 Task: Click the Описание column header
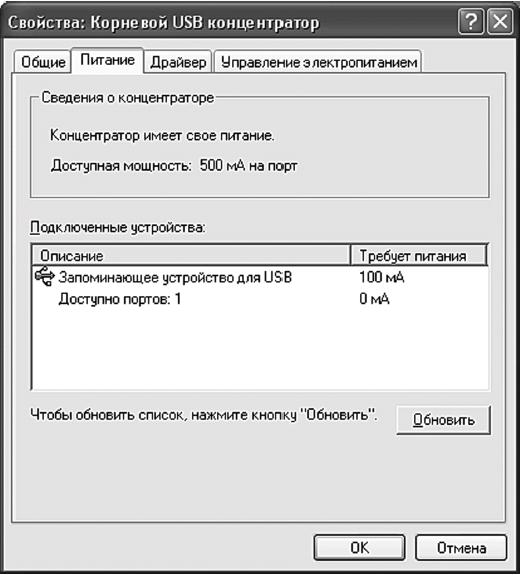click(191, 255)
